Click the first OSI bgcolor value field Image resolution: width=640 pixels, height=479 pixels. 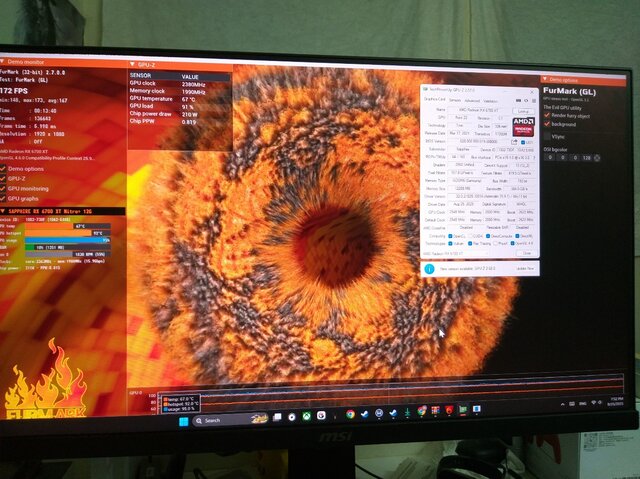pos(550,157)
